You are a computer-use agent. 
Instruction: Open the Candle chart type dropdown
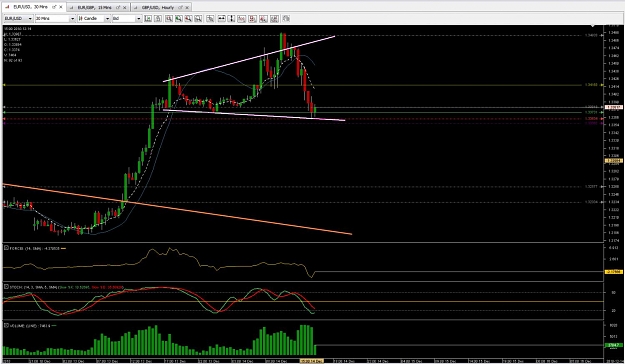(x=94, y=18)
